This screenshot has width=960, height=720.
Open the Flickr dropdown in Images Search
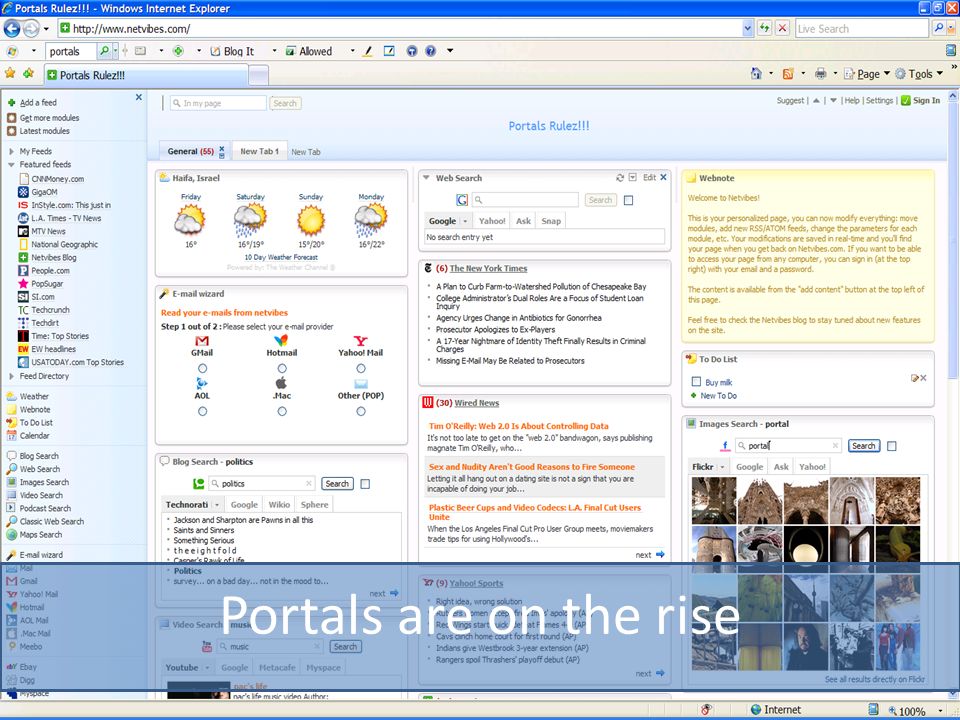(722, 467)
